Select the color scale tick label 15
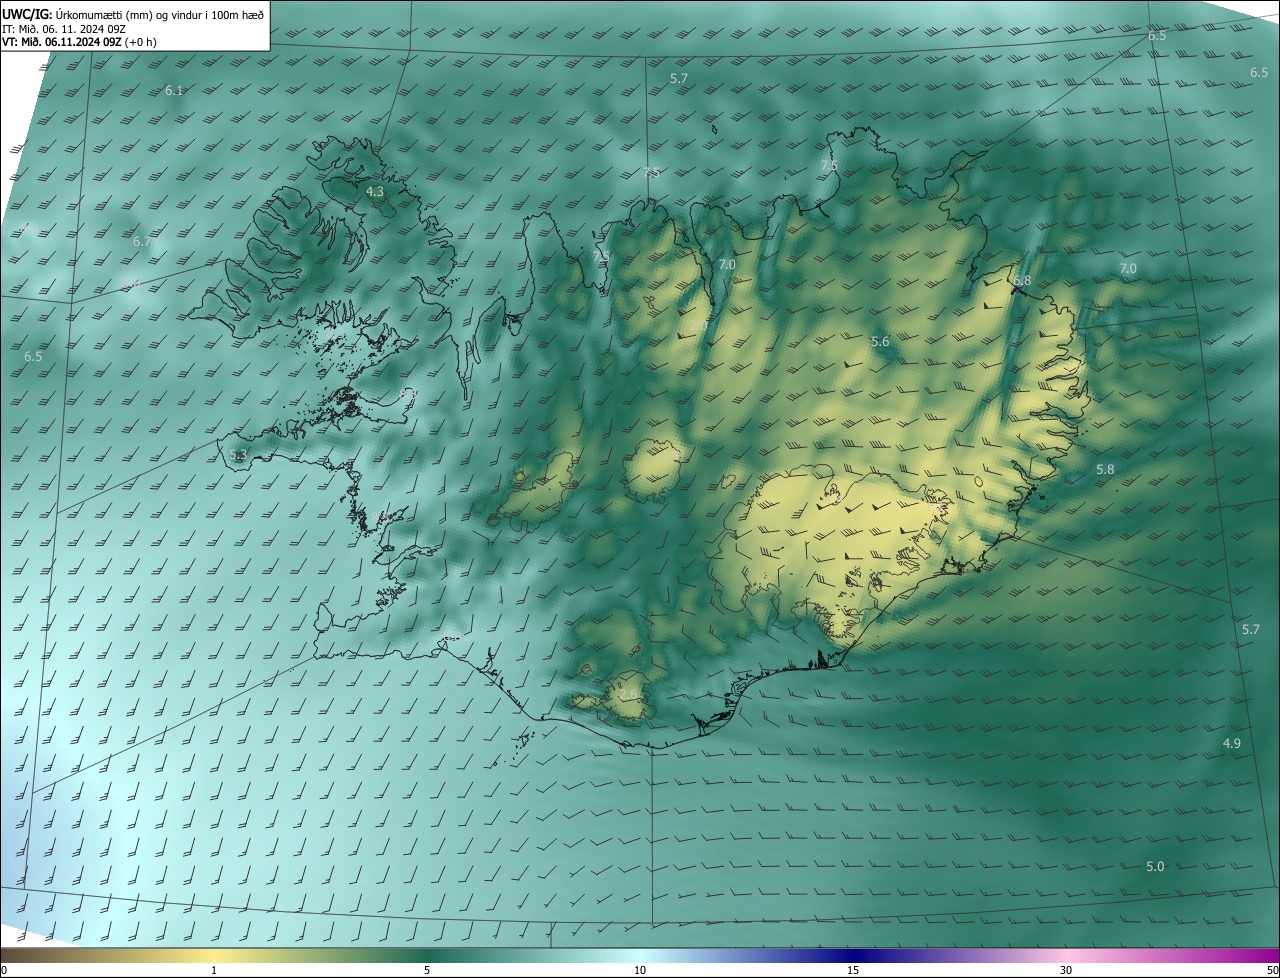Viewport: 1280px width, 978px height. [853, 971]
